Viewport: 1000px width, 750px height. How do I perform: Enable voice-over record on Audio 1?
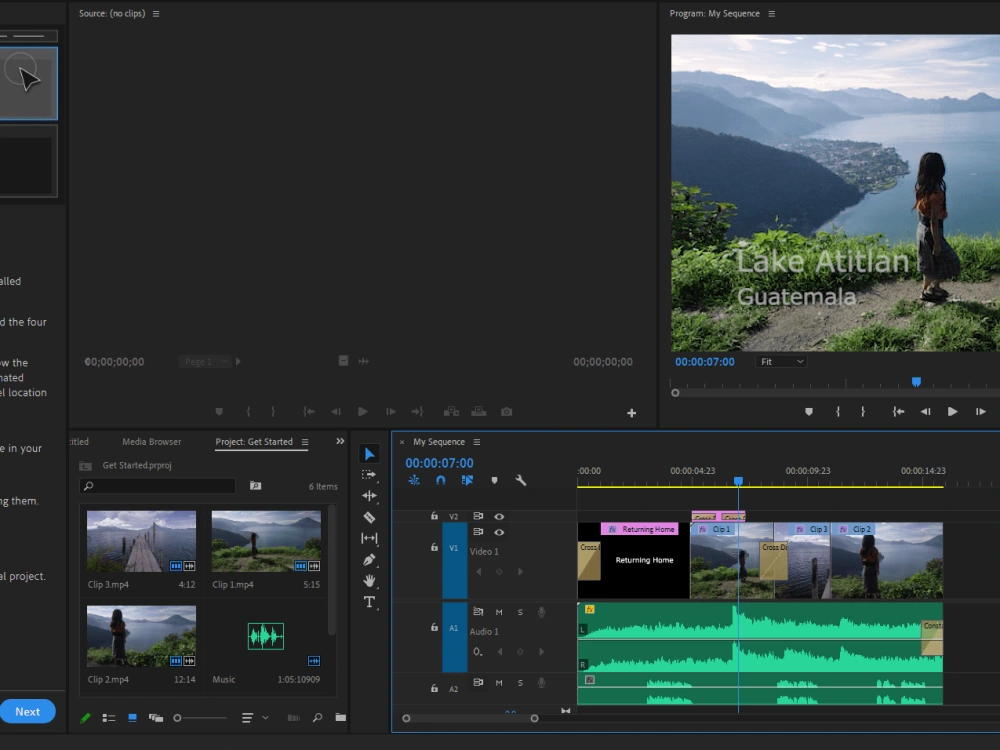(541, 612)
